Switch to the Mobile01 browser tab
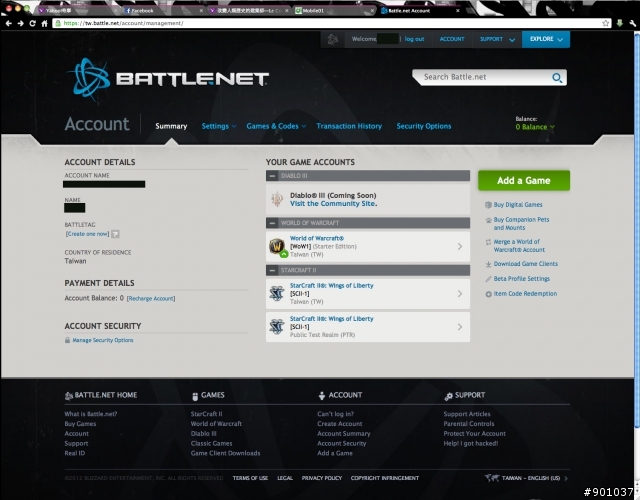 tap(333, 11)
